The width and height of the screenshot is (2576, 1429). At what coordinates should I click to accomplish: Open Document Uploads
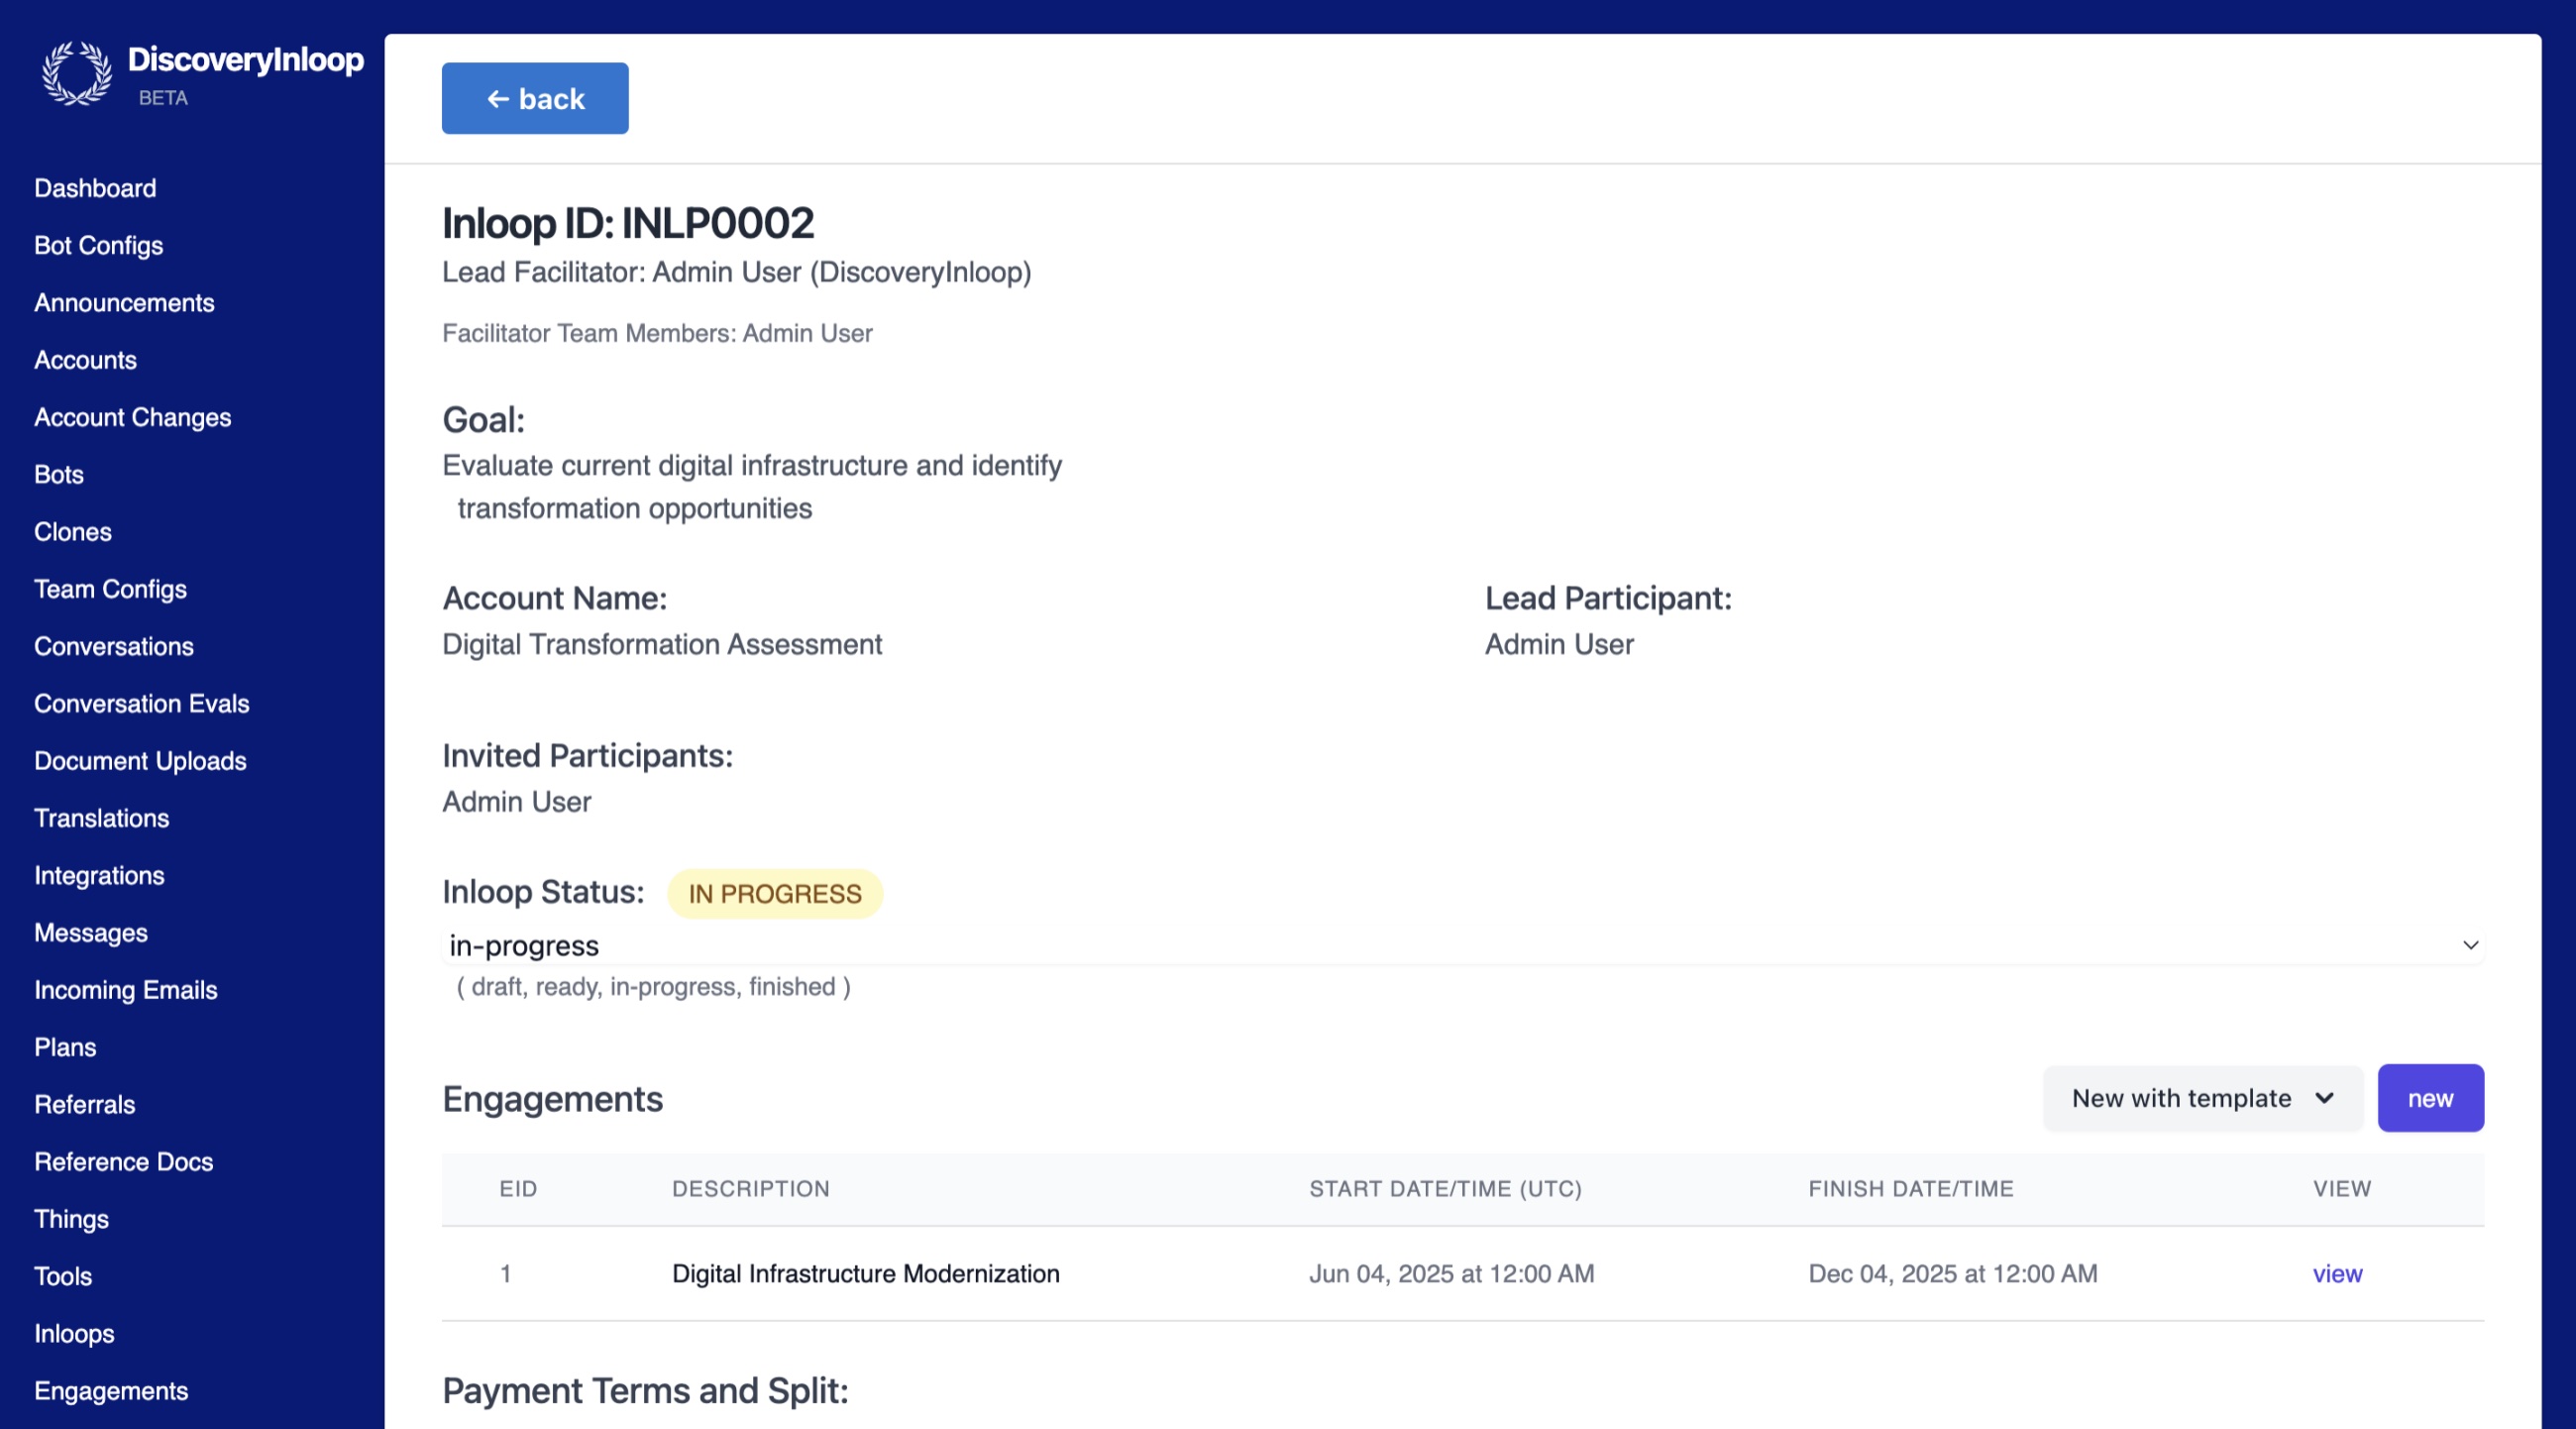pyautogui.click(x=140, y=761)
